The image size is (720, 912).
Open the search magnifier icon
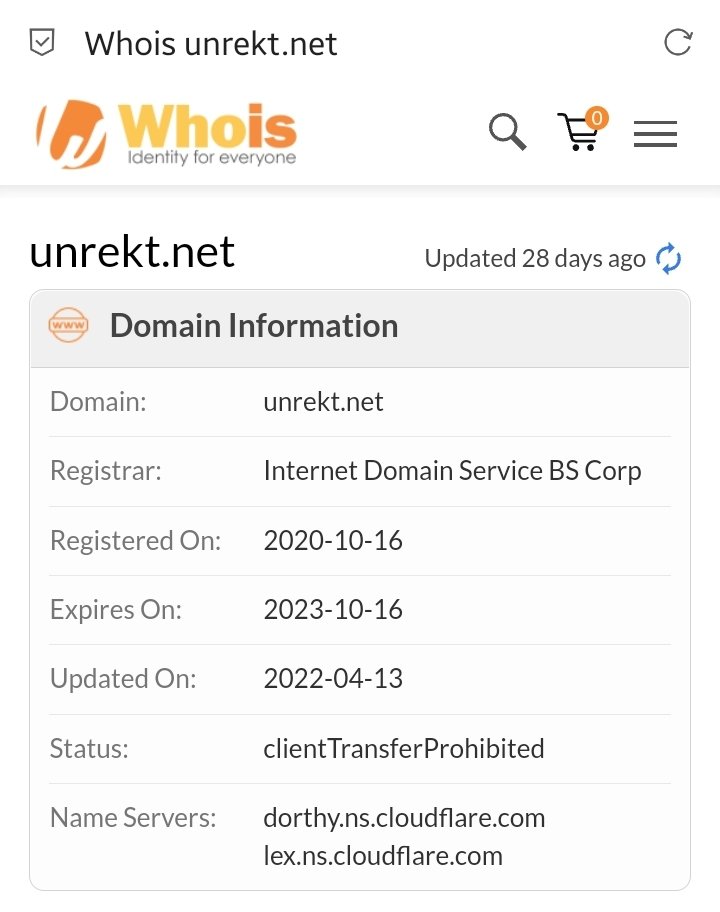point(508,132)
